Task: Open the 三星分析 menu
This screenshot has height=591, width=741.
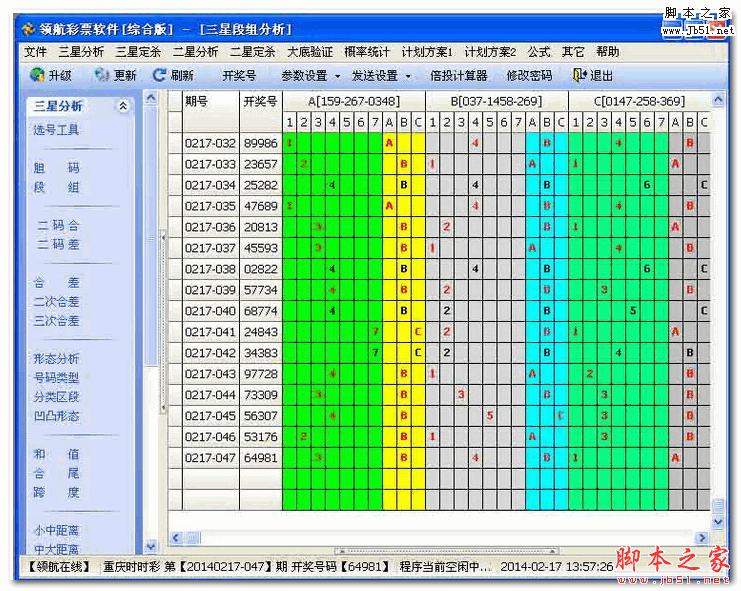Action: point(81,51)
